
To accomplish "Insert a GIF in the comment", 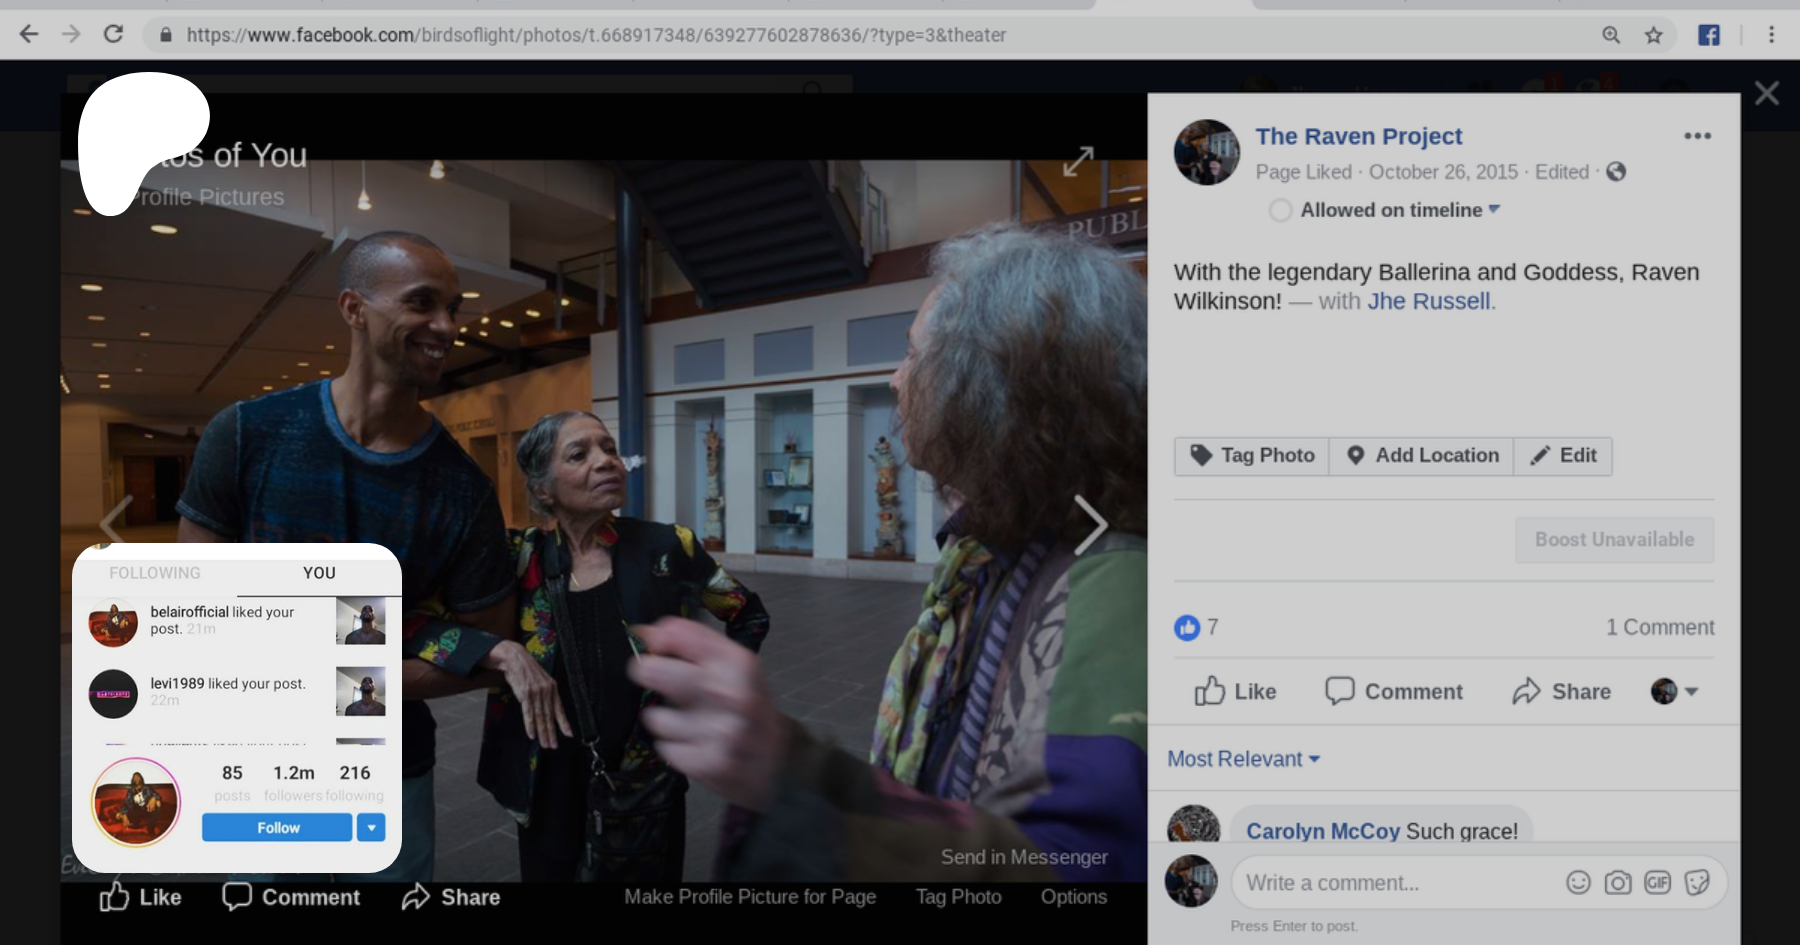I will 1657,882.
